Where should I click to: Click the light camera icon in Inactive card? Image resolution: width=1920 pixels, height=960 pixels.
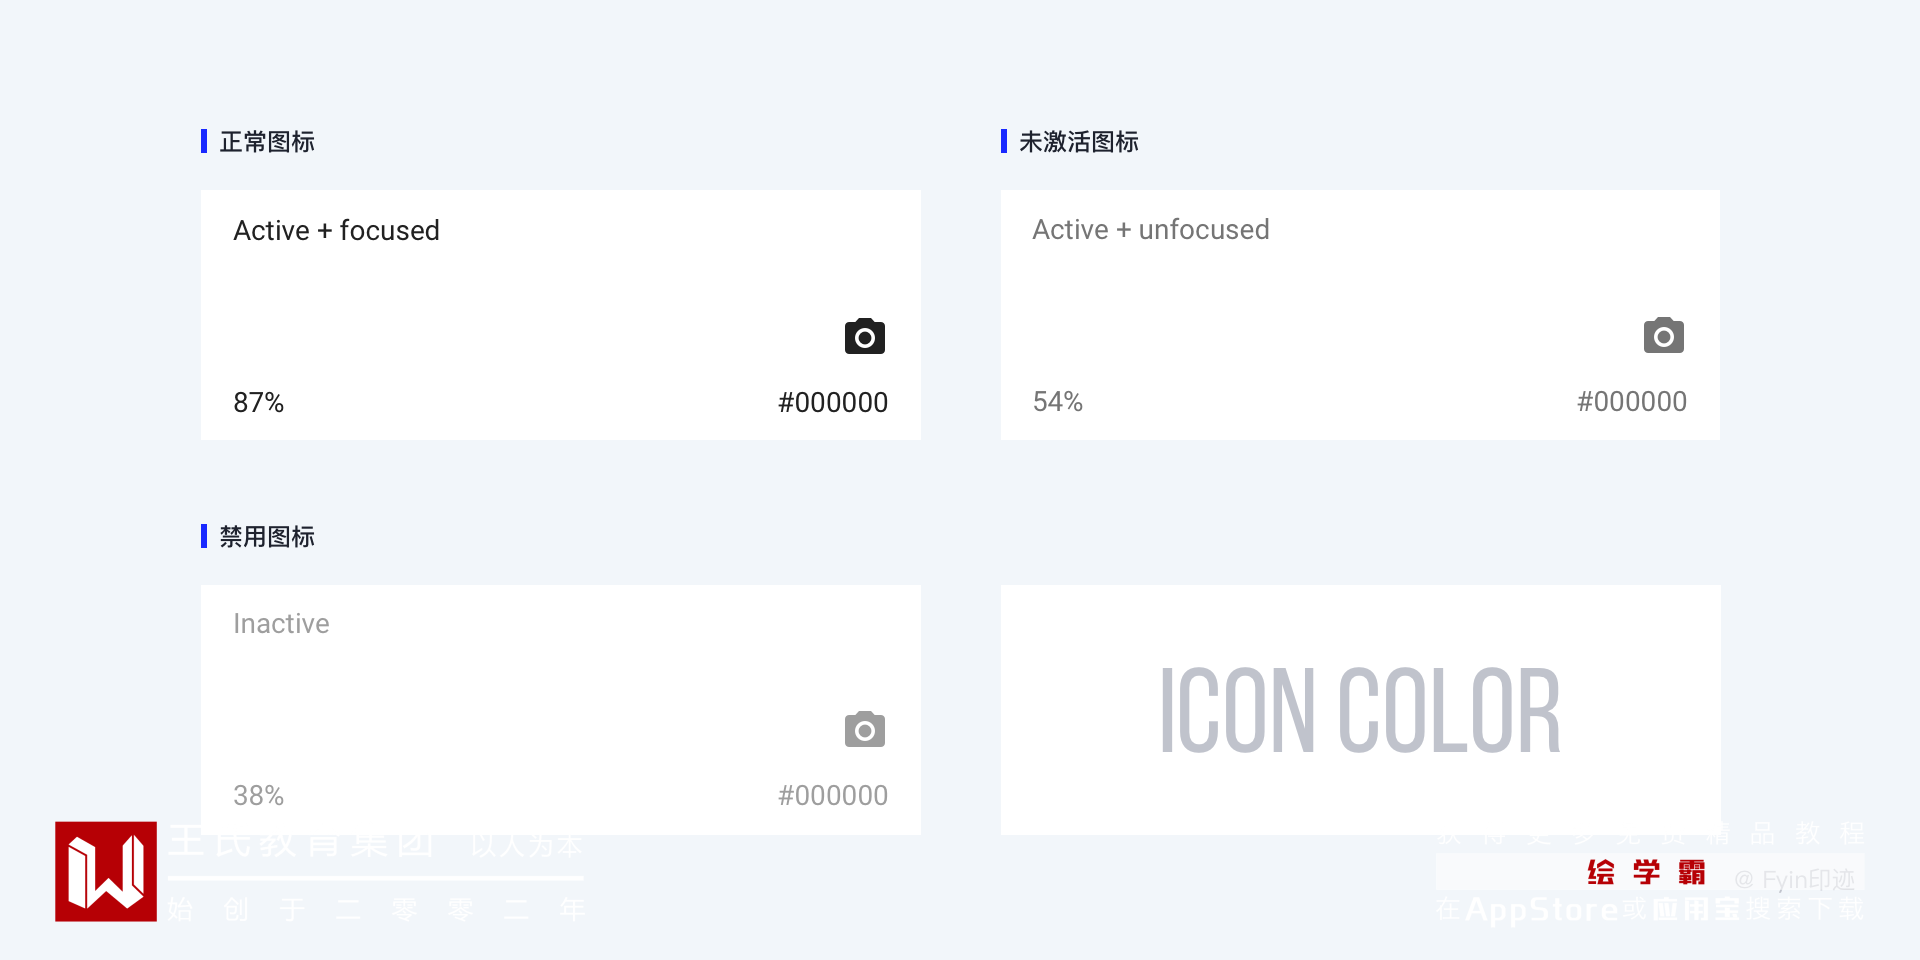865,730
